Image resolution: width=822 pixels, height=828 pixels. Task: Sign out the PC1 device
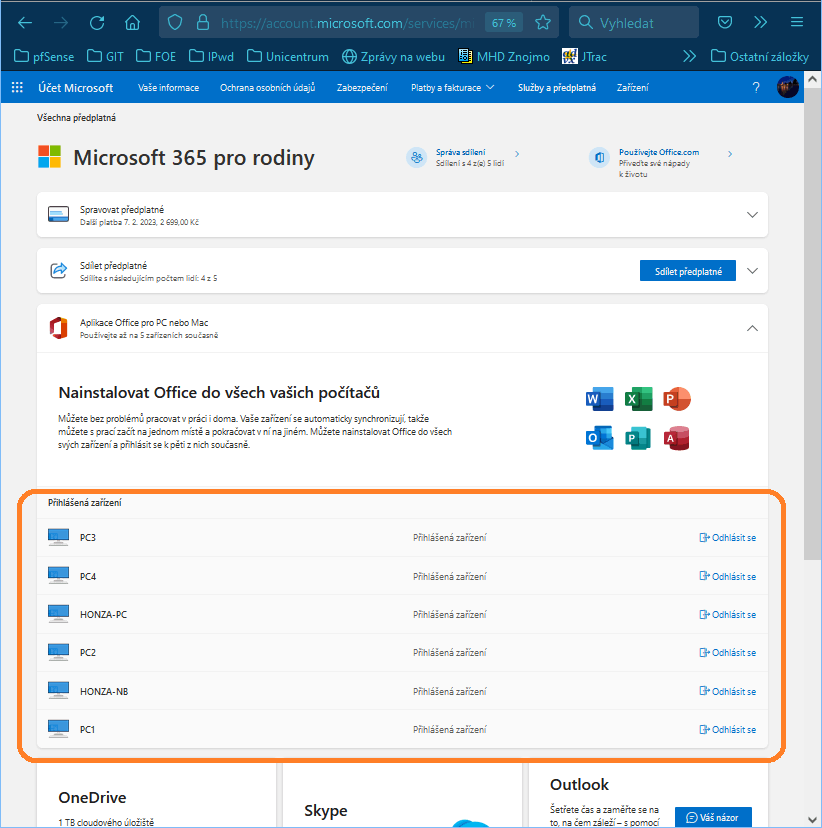tap(727, 729)
